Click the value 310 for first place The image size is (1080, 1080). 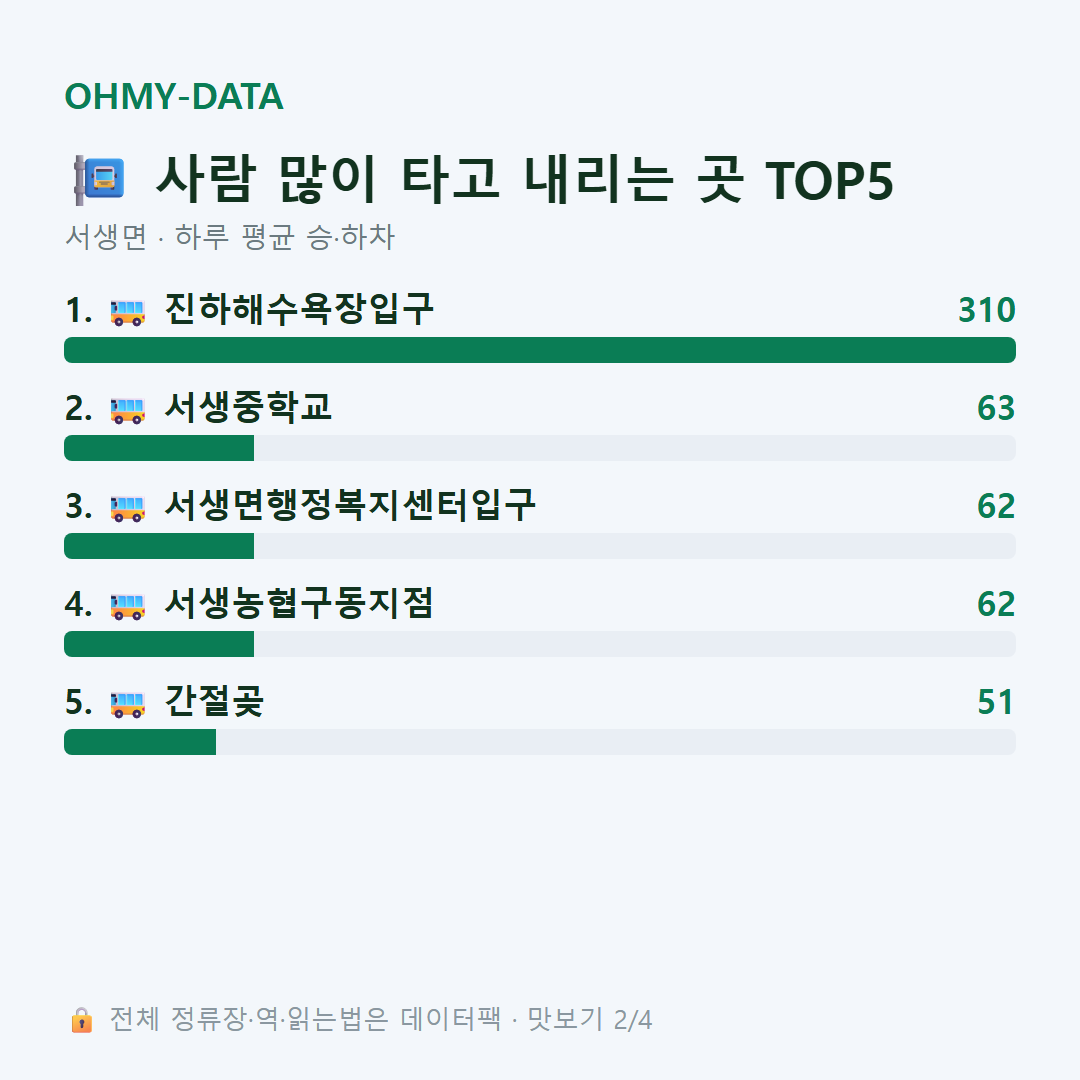click(987, 310)
